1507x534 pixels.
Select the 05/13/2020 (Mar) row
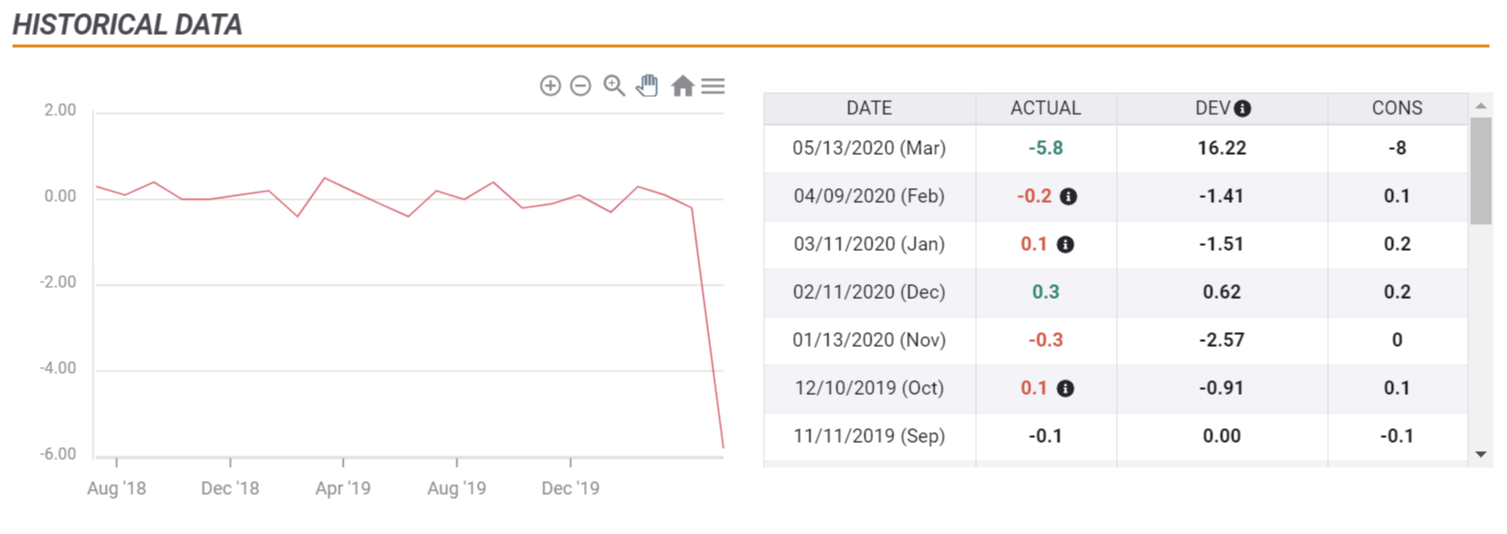tap(1115, 148)
